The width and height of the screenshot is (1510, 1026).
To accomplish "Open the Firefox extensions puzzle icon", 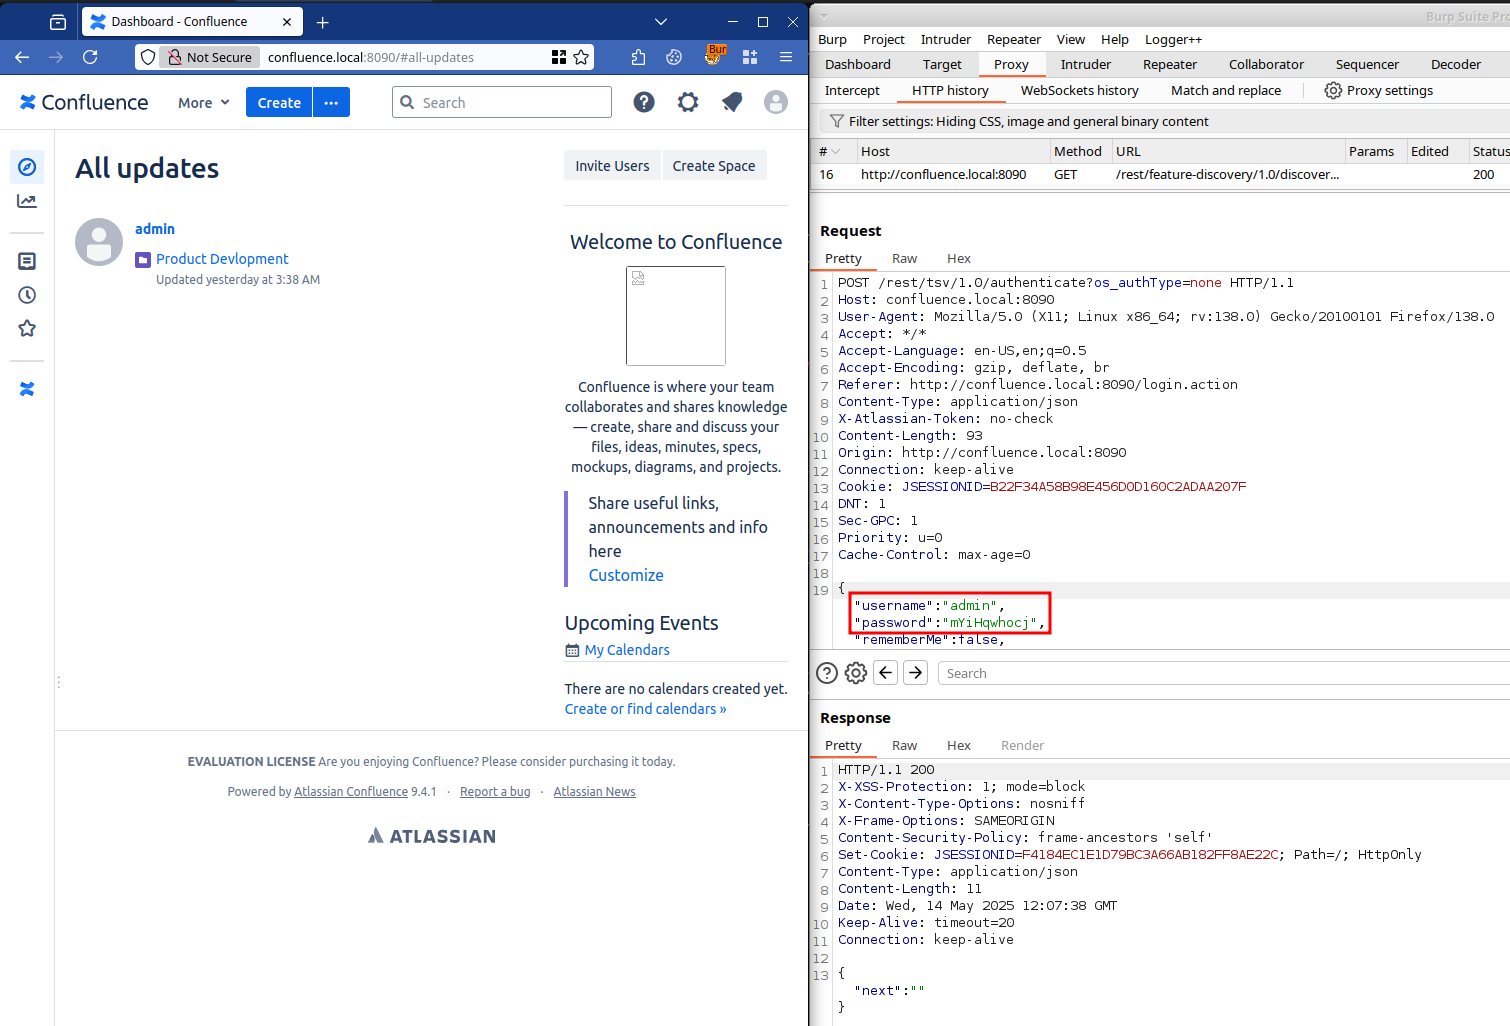I will (x=638, y=57).
